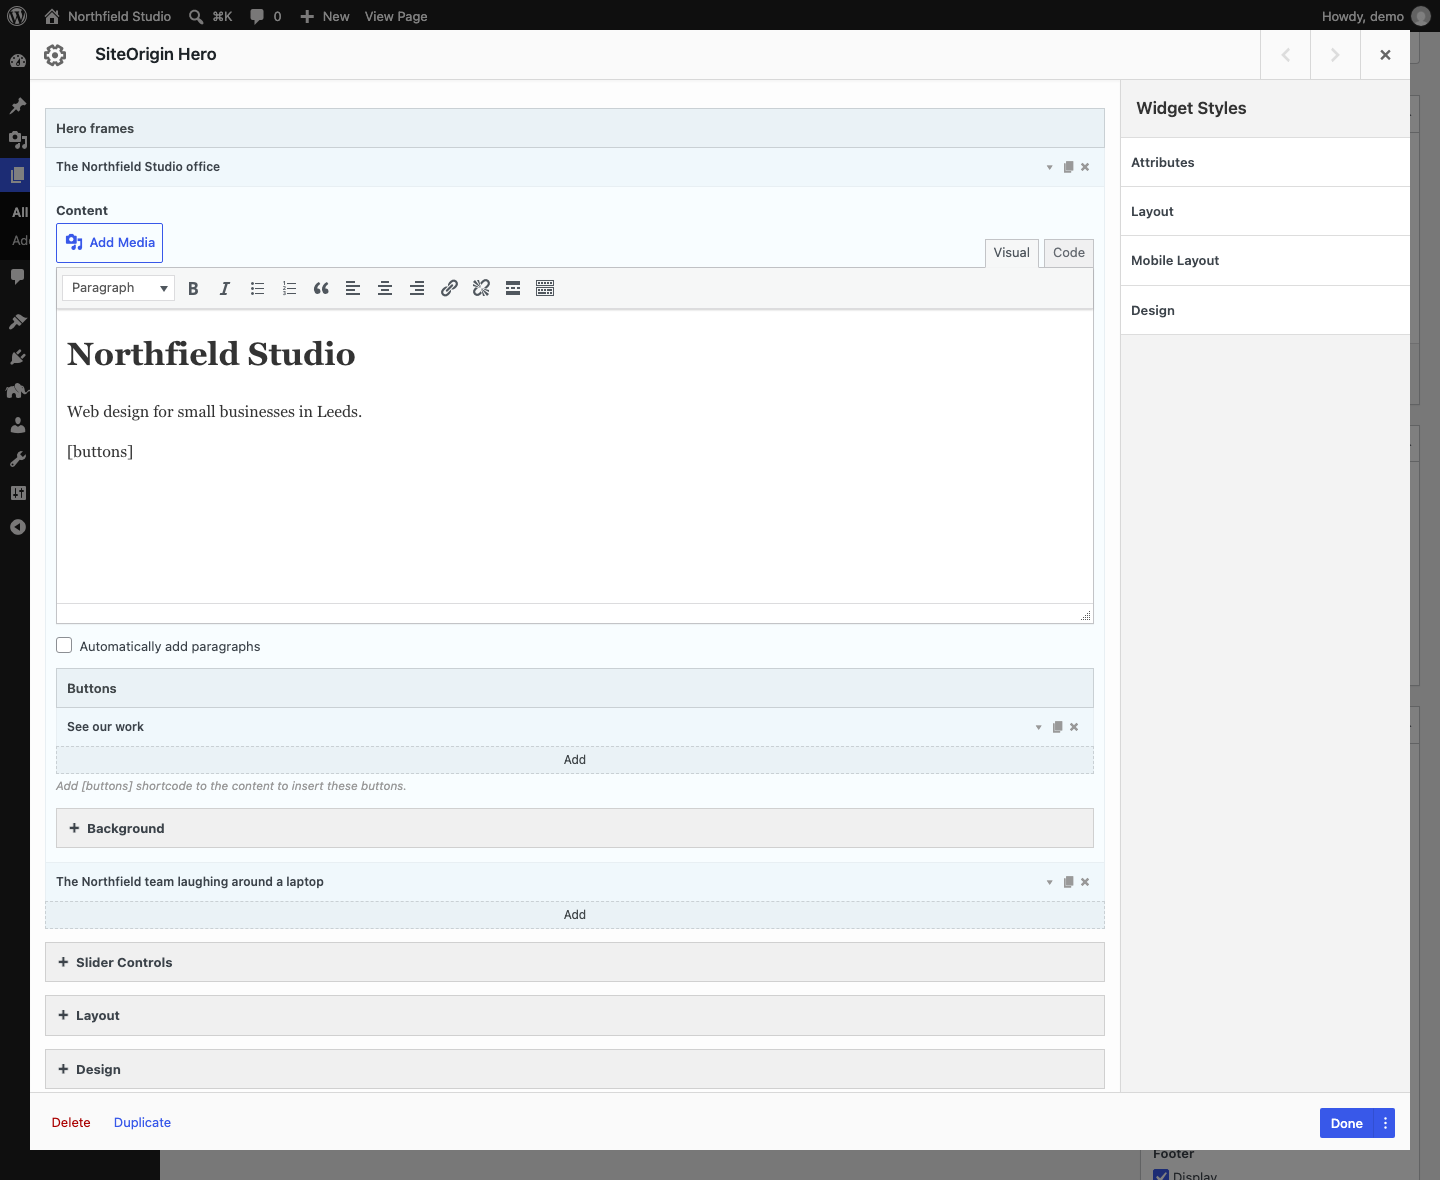Add a new button under See our work

tap(575, 760)
